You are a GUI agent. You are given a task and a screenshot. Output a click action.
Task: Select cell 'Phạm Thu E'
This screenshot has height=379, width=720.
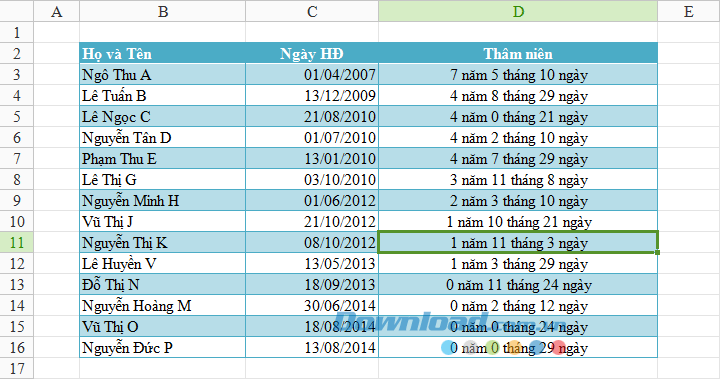click(163, 158)
